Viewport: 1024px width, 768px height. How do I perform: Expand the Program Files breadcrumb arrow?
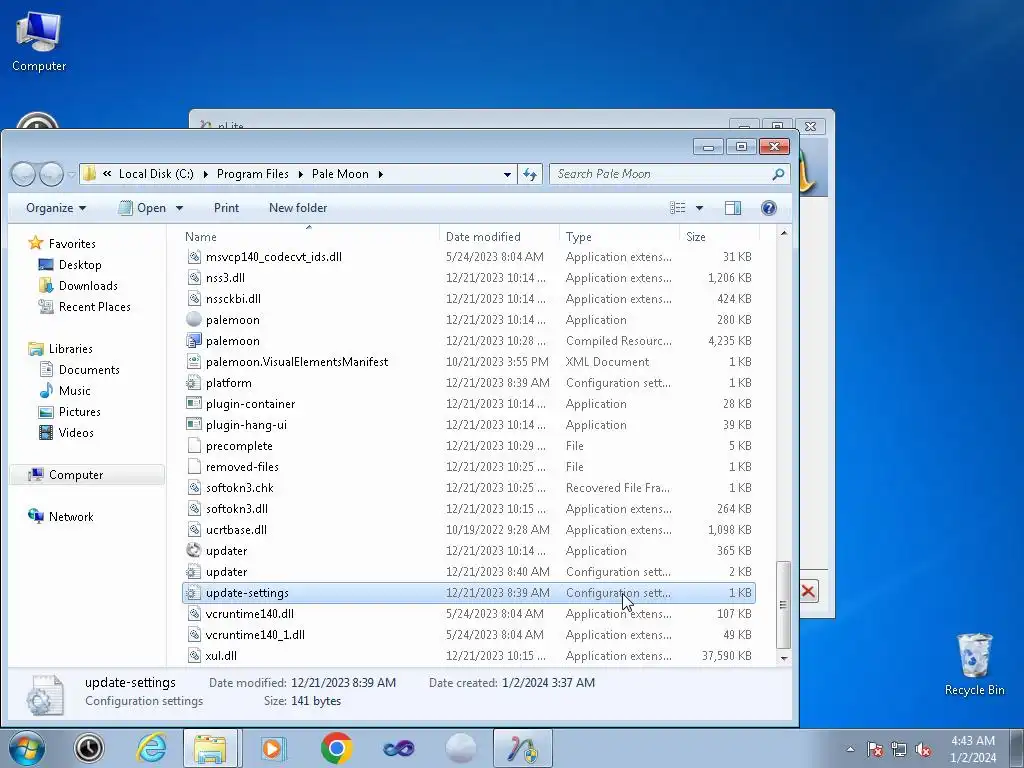[300, 174]
